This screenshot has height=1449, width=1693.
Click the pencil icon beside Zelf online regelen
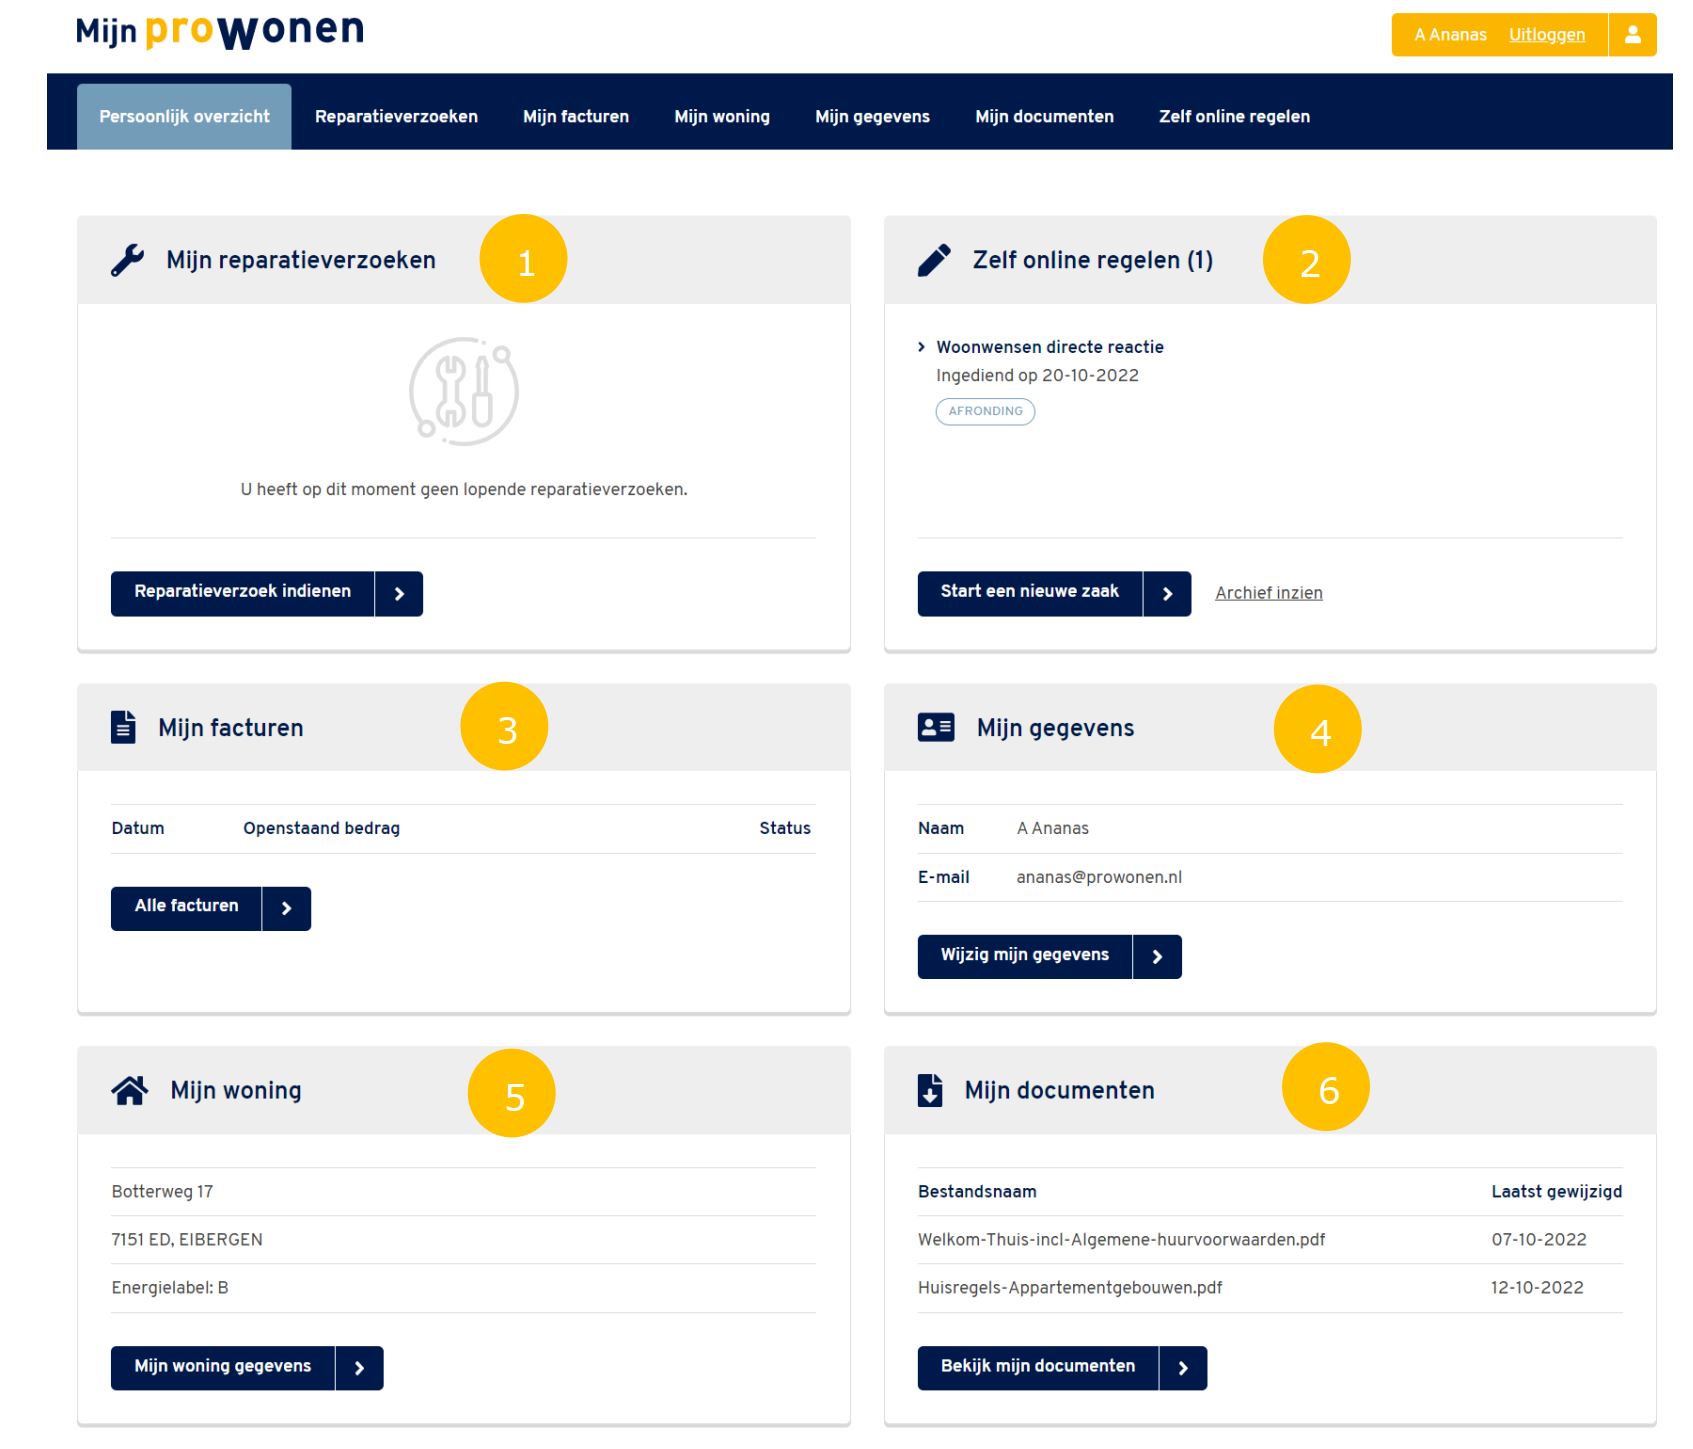click(934, 260)
